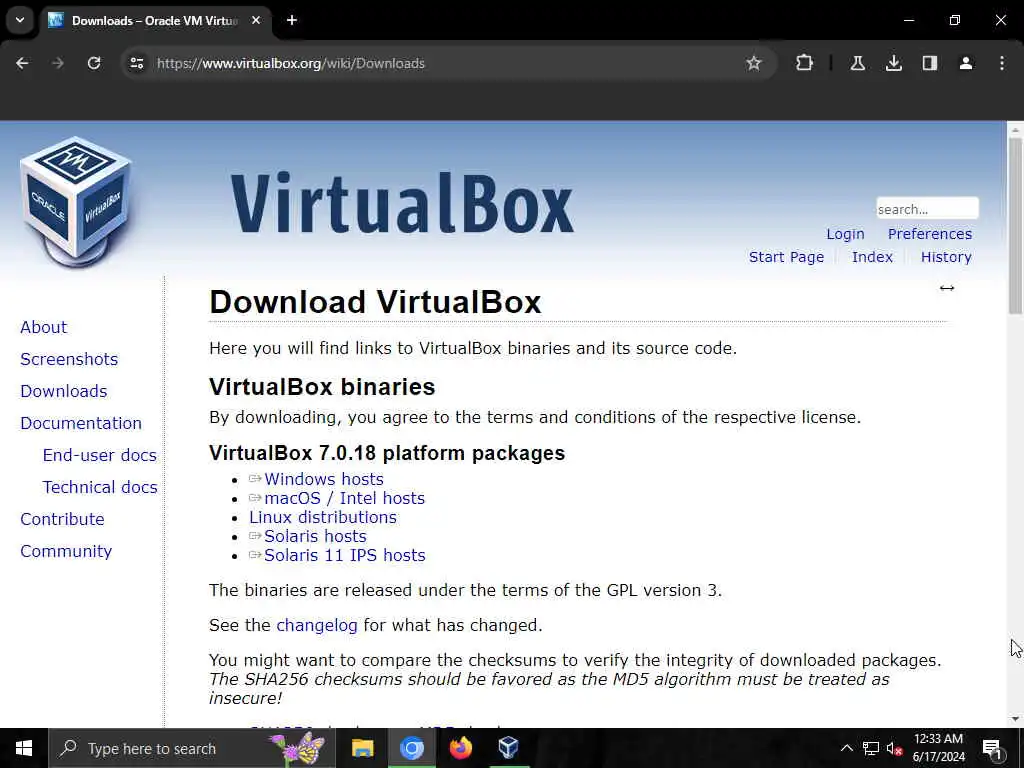Click the taskbar search box
The height and width of the screenshot is (768, 1024).
click(192, 748)
